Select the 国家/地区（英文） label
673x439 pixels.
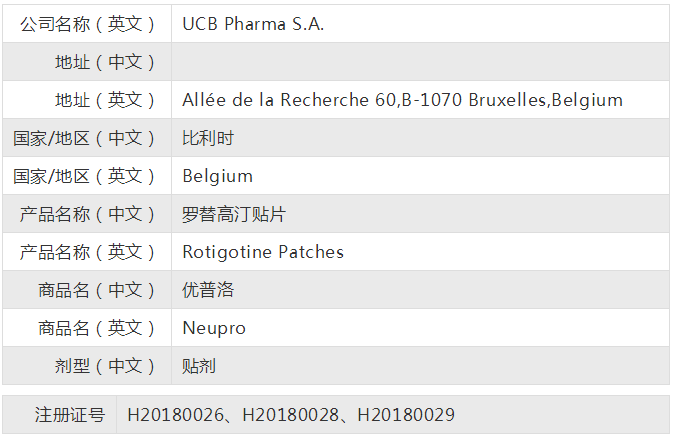tap(85, 176)
